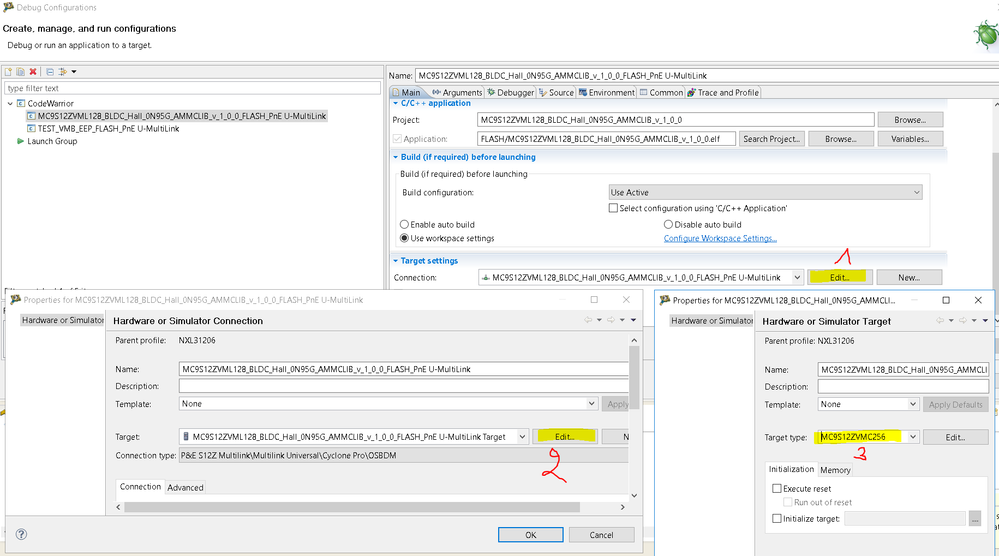Enable the Initialize target checkbox
This screenshot has height=556, width=999.
tap(777, 518)
